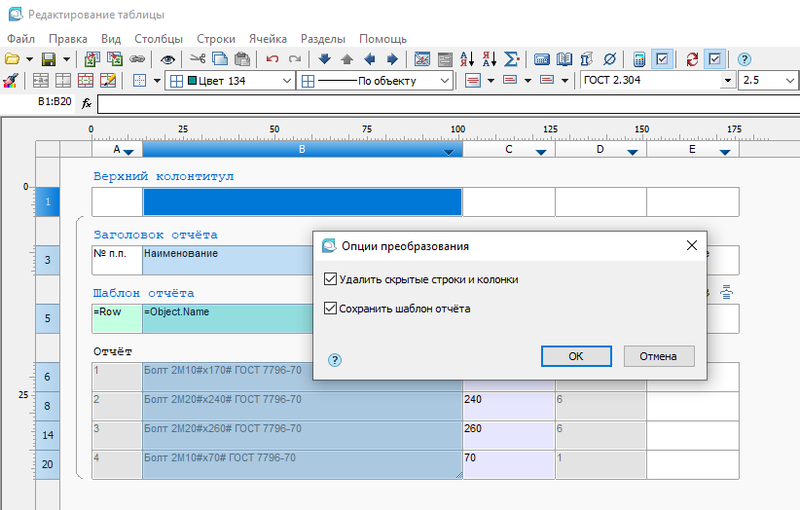Open the calculator icon
This screenshot has width=800, height=510.
coord(639,59)
